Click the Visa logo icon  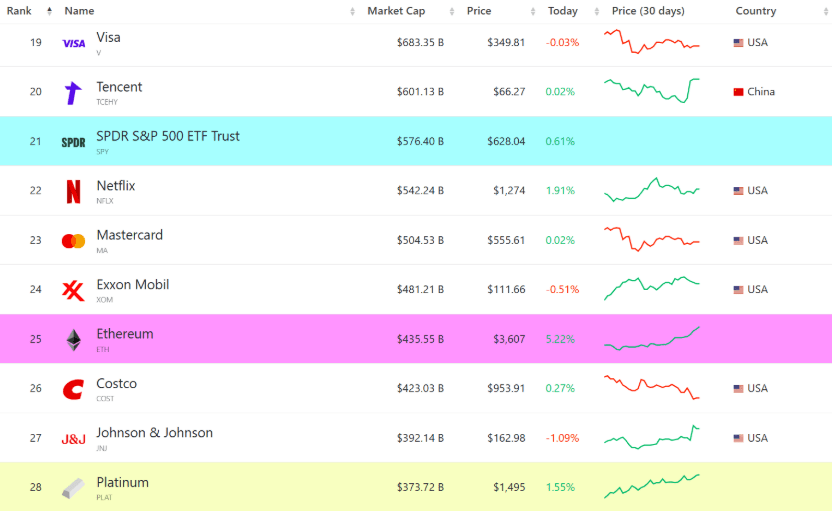pos(73,43)
